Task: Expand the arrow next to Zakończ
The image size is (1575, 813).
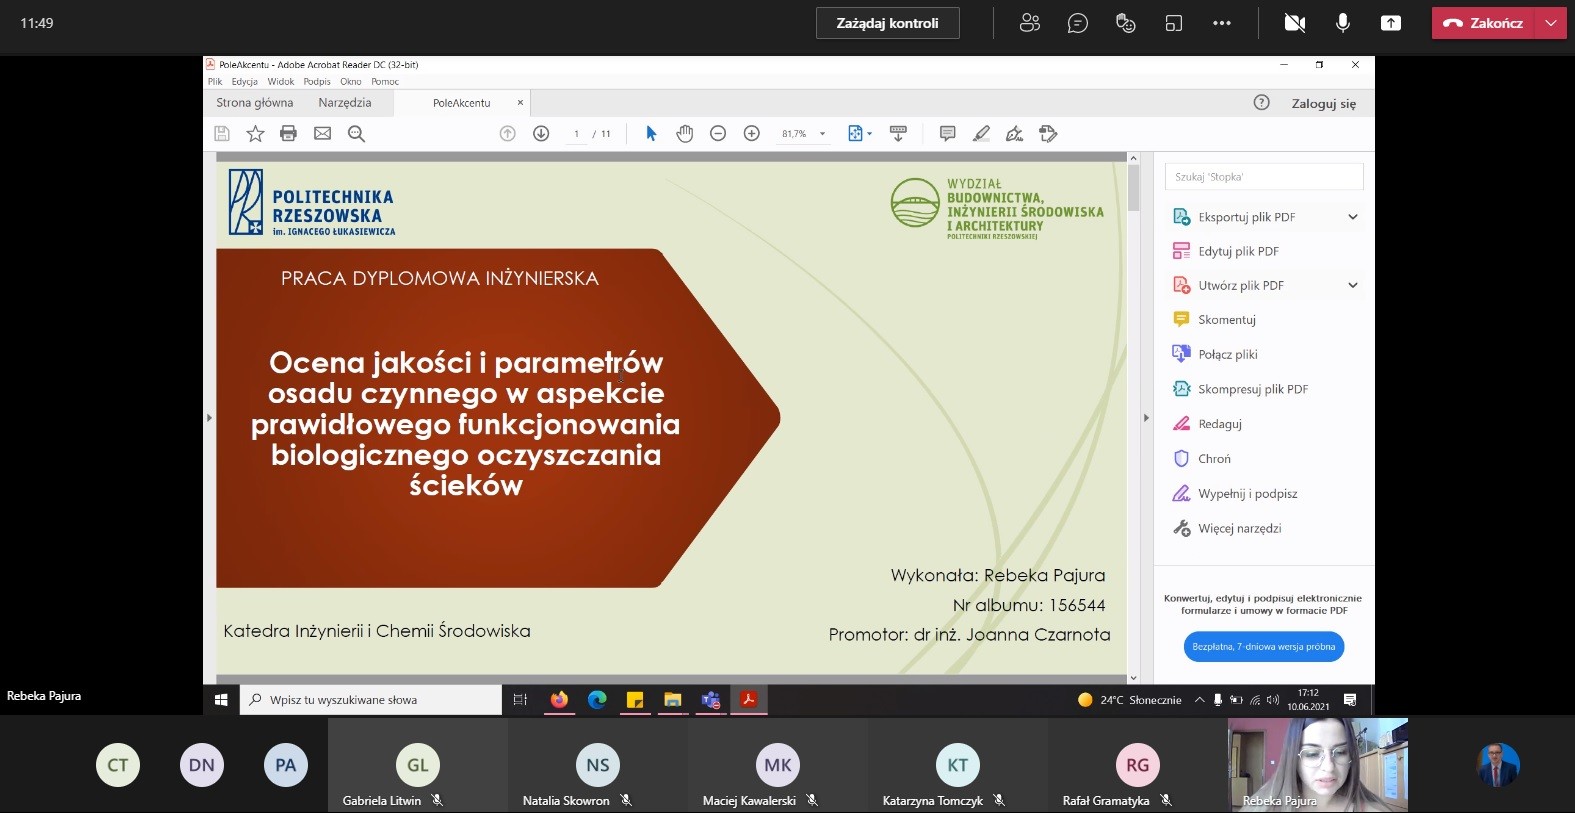Action: [1551, 23]
